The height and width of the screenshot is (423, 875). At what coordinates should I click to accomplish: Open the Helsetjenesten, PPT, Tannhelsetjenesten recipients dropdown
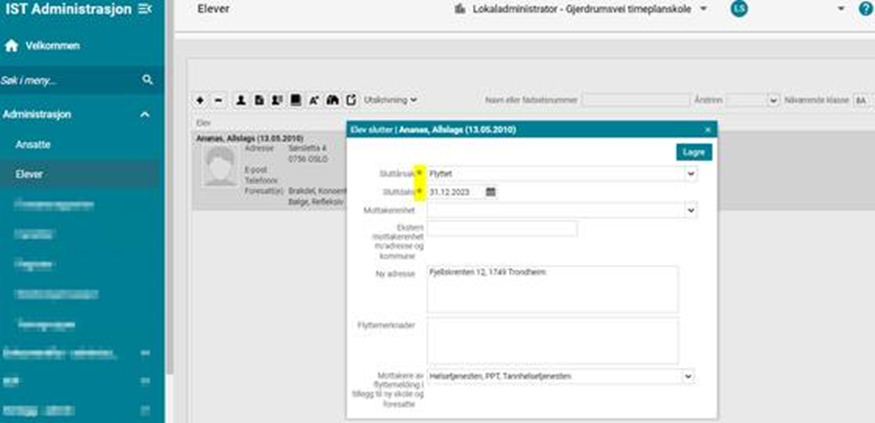pos(562,377)
